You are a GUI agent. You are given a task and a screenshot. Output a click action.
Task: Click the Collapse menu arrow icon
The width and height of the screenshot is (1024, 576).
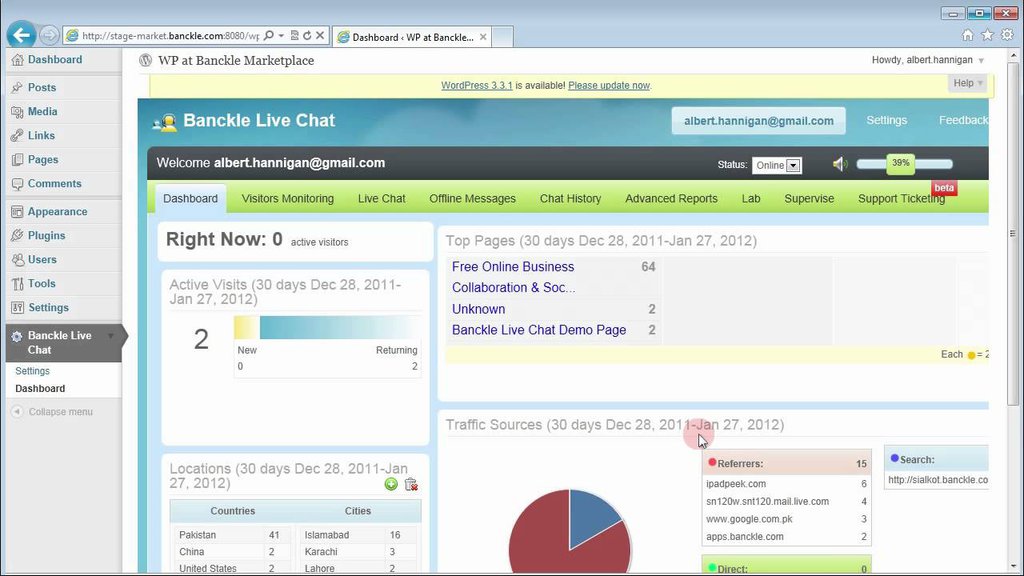coord(18,411)
